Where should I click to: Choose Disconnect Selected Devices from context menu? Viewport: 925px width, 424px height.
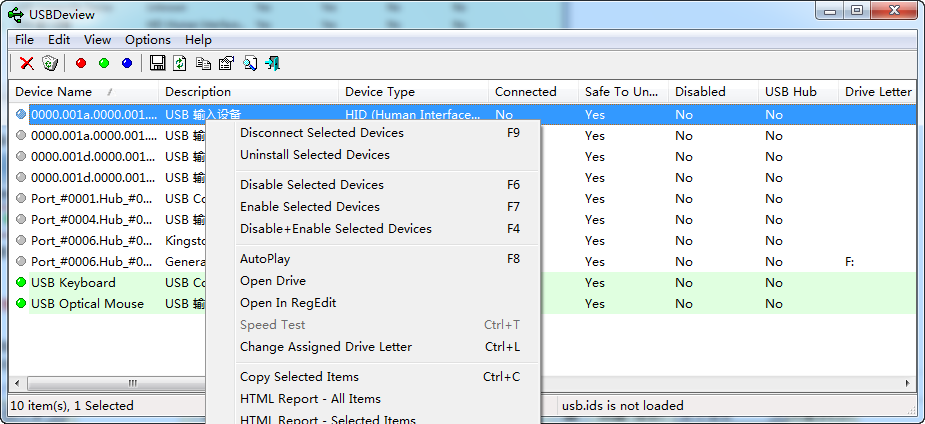point(322,133)
